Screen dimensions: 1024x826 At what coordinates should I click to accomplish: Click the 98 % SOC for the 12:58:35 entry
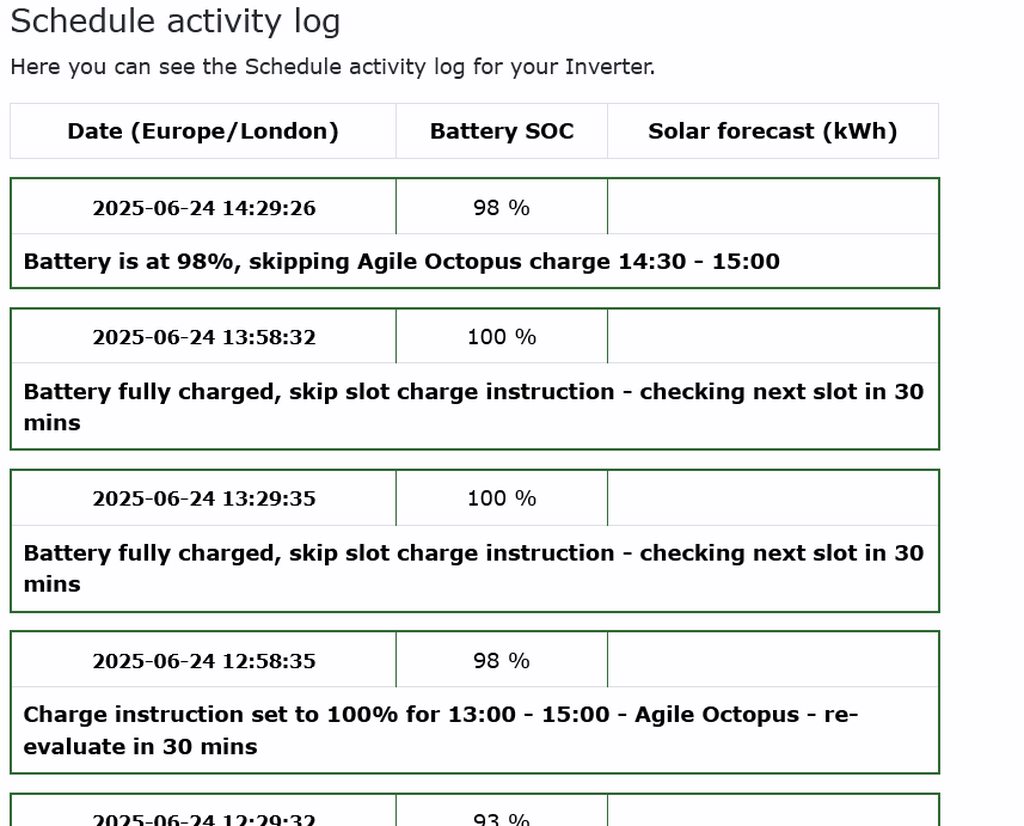click(x=501, y=661)
